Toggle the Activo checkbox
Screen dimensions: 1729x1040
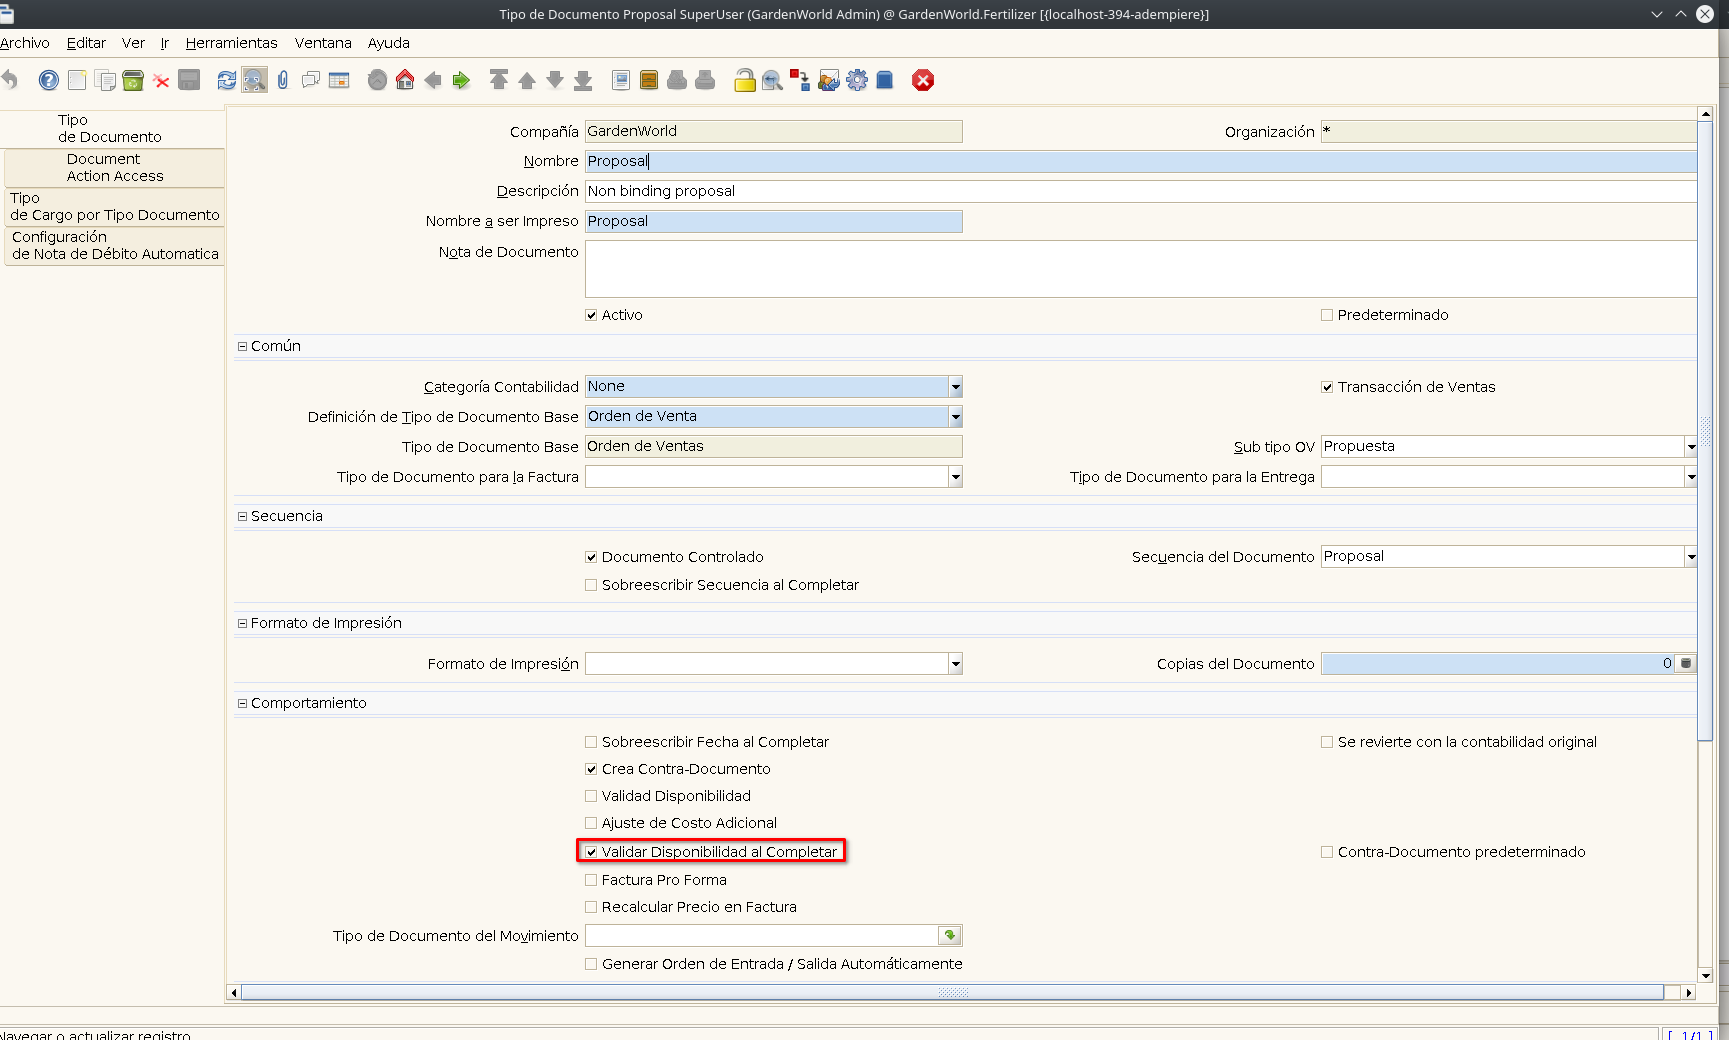click(x=591, y=315)
